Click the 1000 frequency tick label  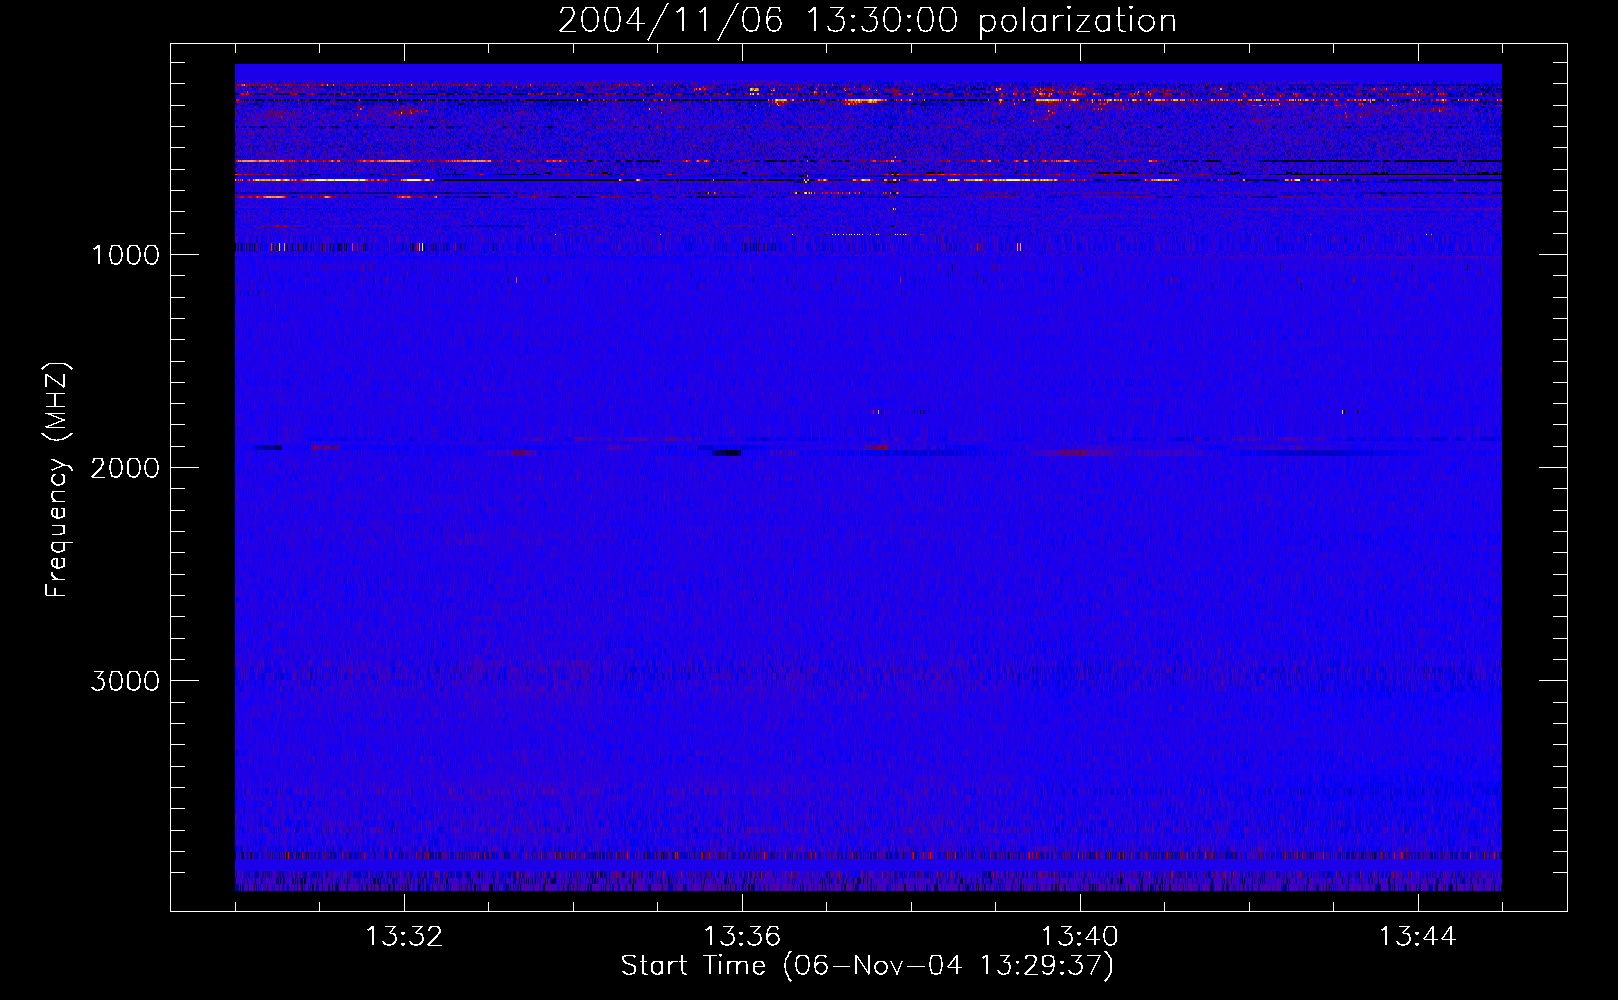coord(125,255)
